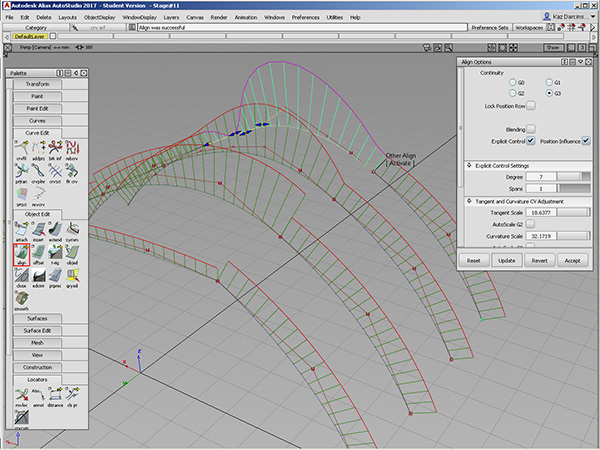Select the fit crv tool

click(72, 173)
